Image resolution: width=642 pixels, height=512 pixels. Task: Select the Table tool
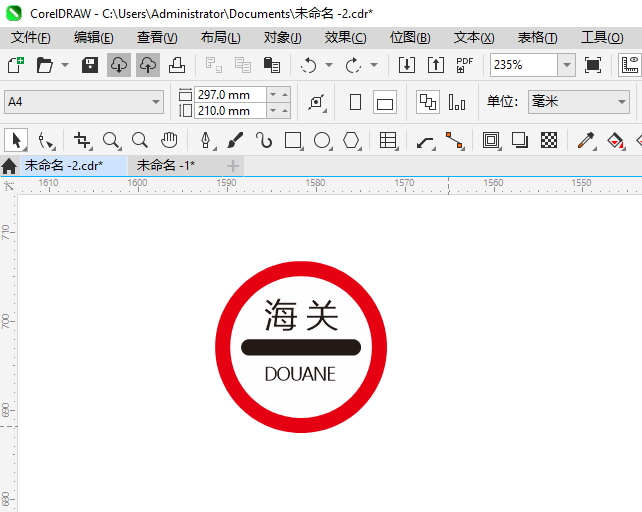click(x=388, y=140)
